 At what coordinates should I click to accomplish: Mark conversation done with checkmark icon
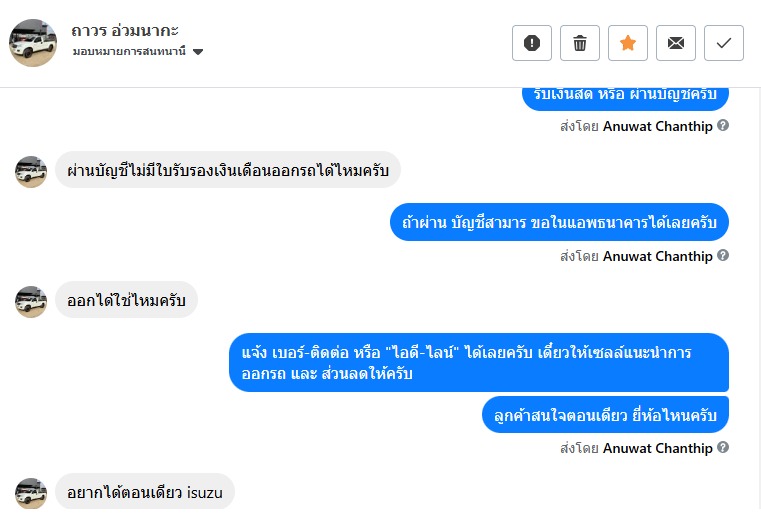(x=724, y=43)
